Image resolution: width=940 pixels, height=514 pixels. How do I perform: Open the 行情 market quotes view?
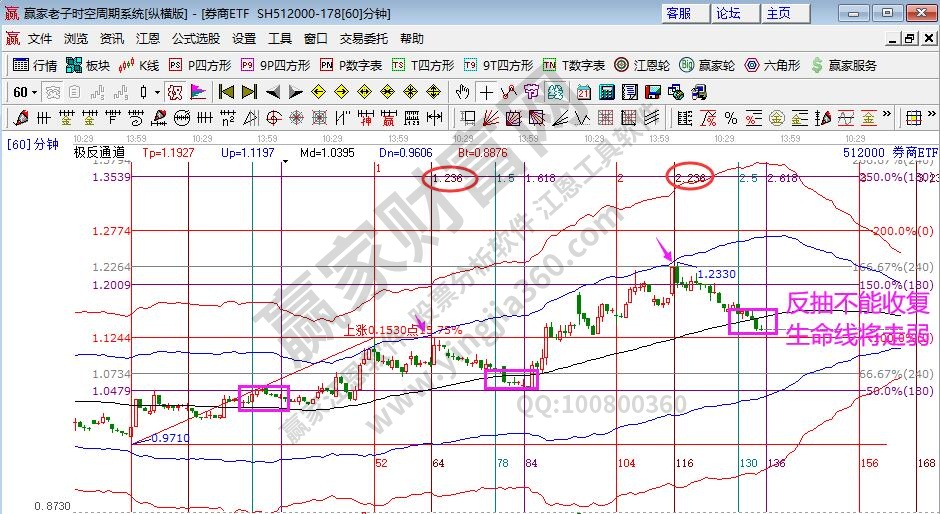35,65
